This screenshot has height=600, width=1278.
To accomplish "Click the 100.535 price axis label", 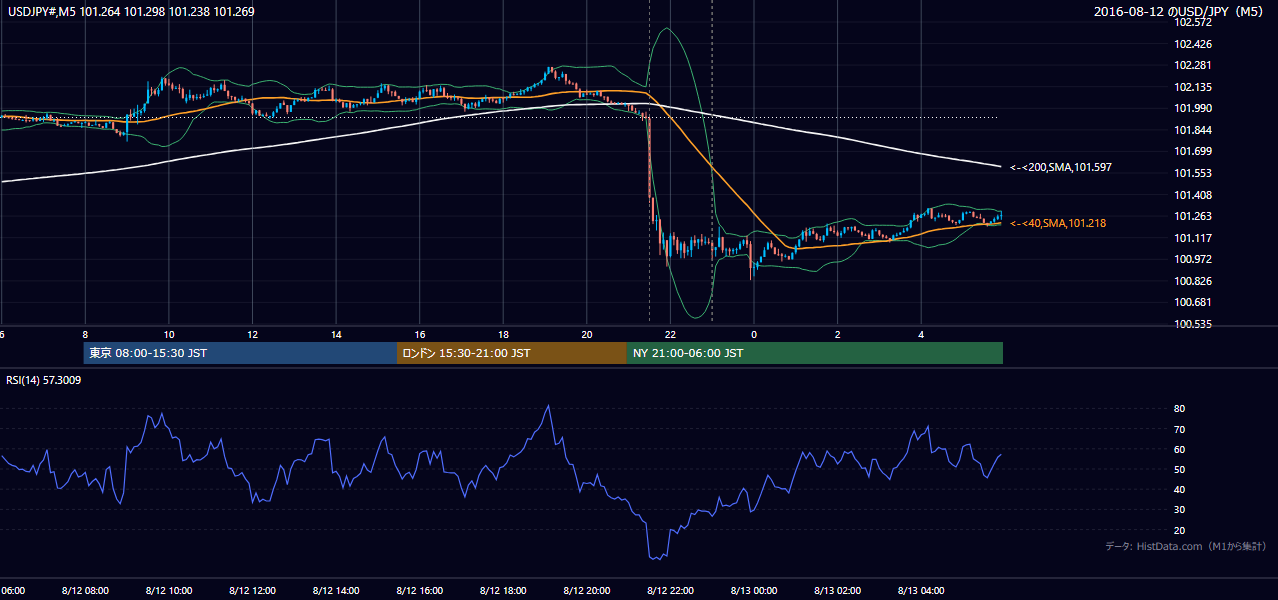I will click(1194, 324).
